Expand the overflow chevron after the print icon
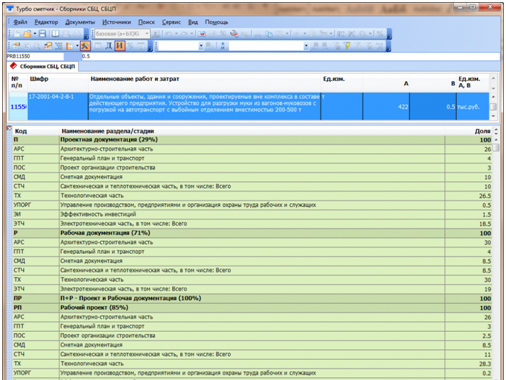The image size is (506, 380). 86,35
